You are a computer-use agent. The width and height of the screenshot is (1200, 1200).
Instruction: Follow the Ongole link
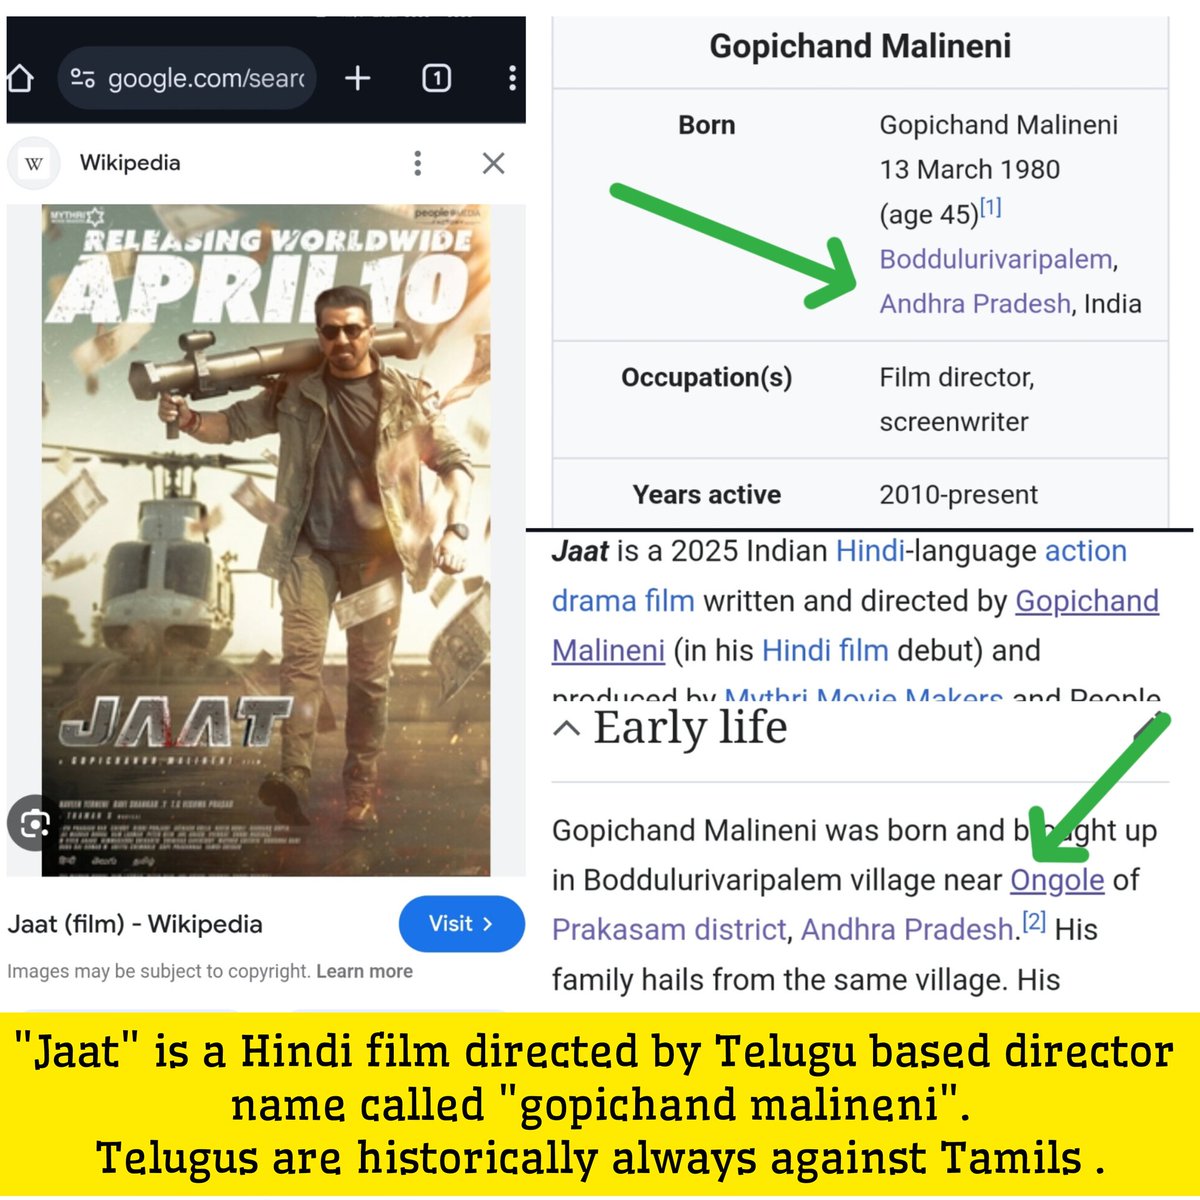click(x=1057, y=880)
